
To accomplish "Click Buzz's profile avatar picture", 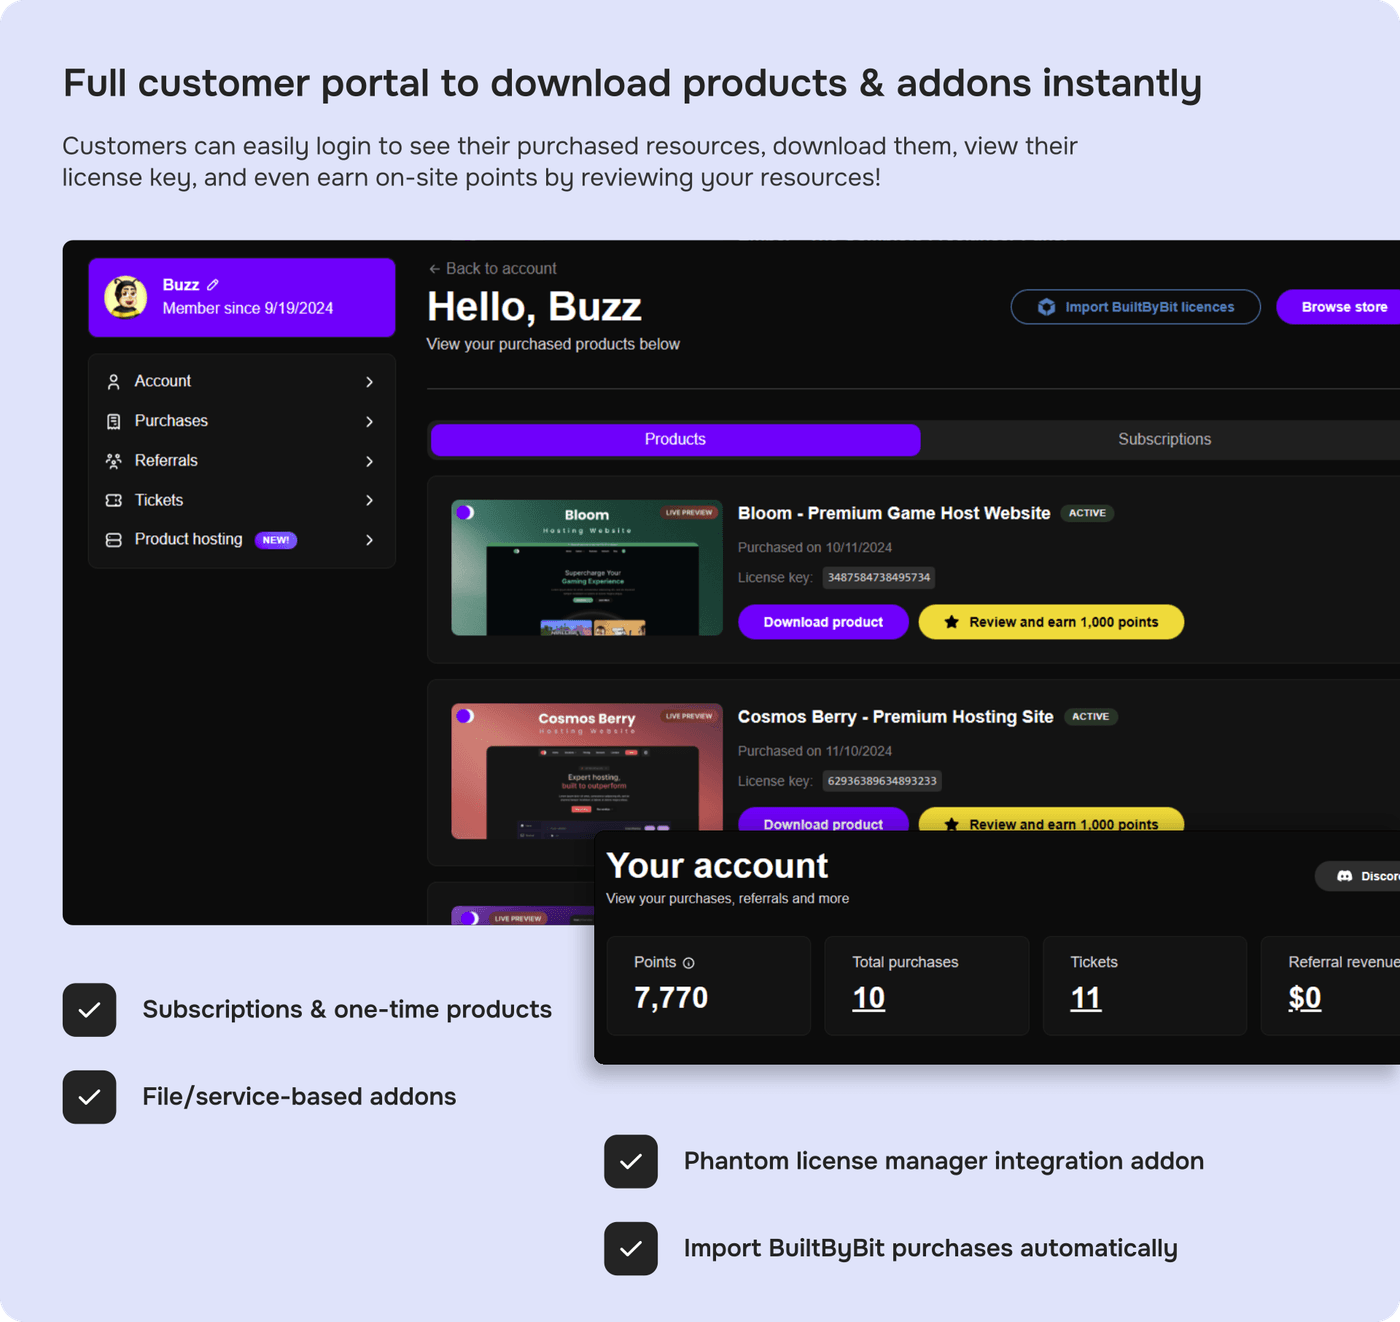I will point(126,297).
